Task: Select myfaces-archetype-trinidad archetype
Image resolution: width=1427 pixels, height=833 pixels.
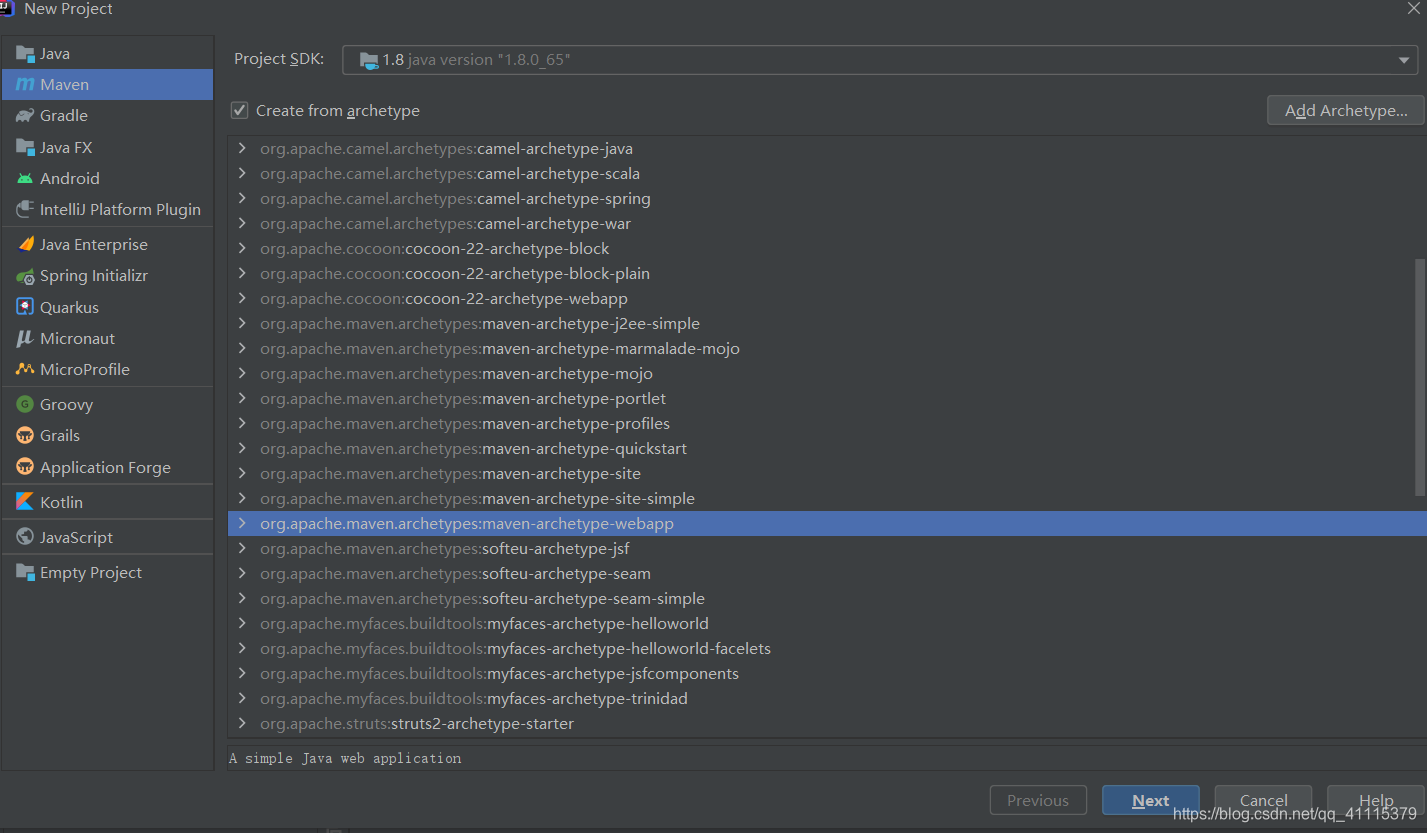Action: point(827,698)
